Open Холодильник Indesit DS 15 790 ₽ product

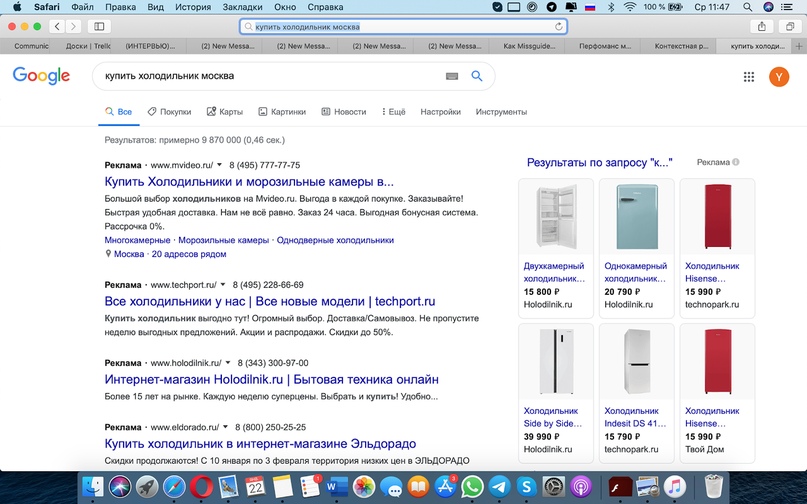[637, 393]
